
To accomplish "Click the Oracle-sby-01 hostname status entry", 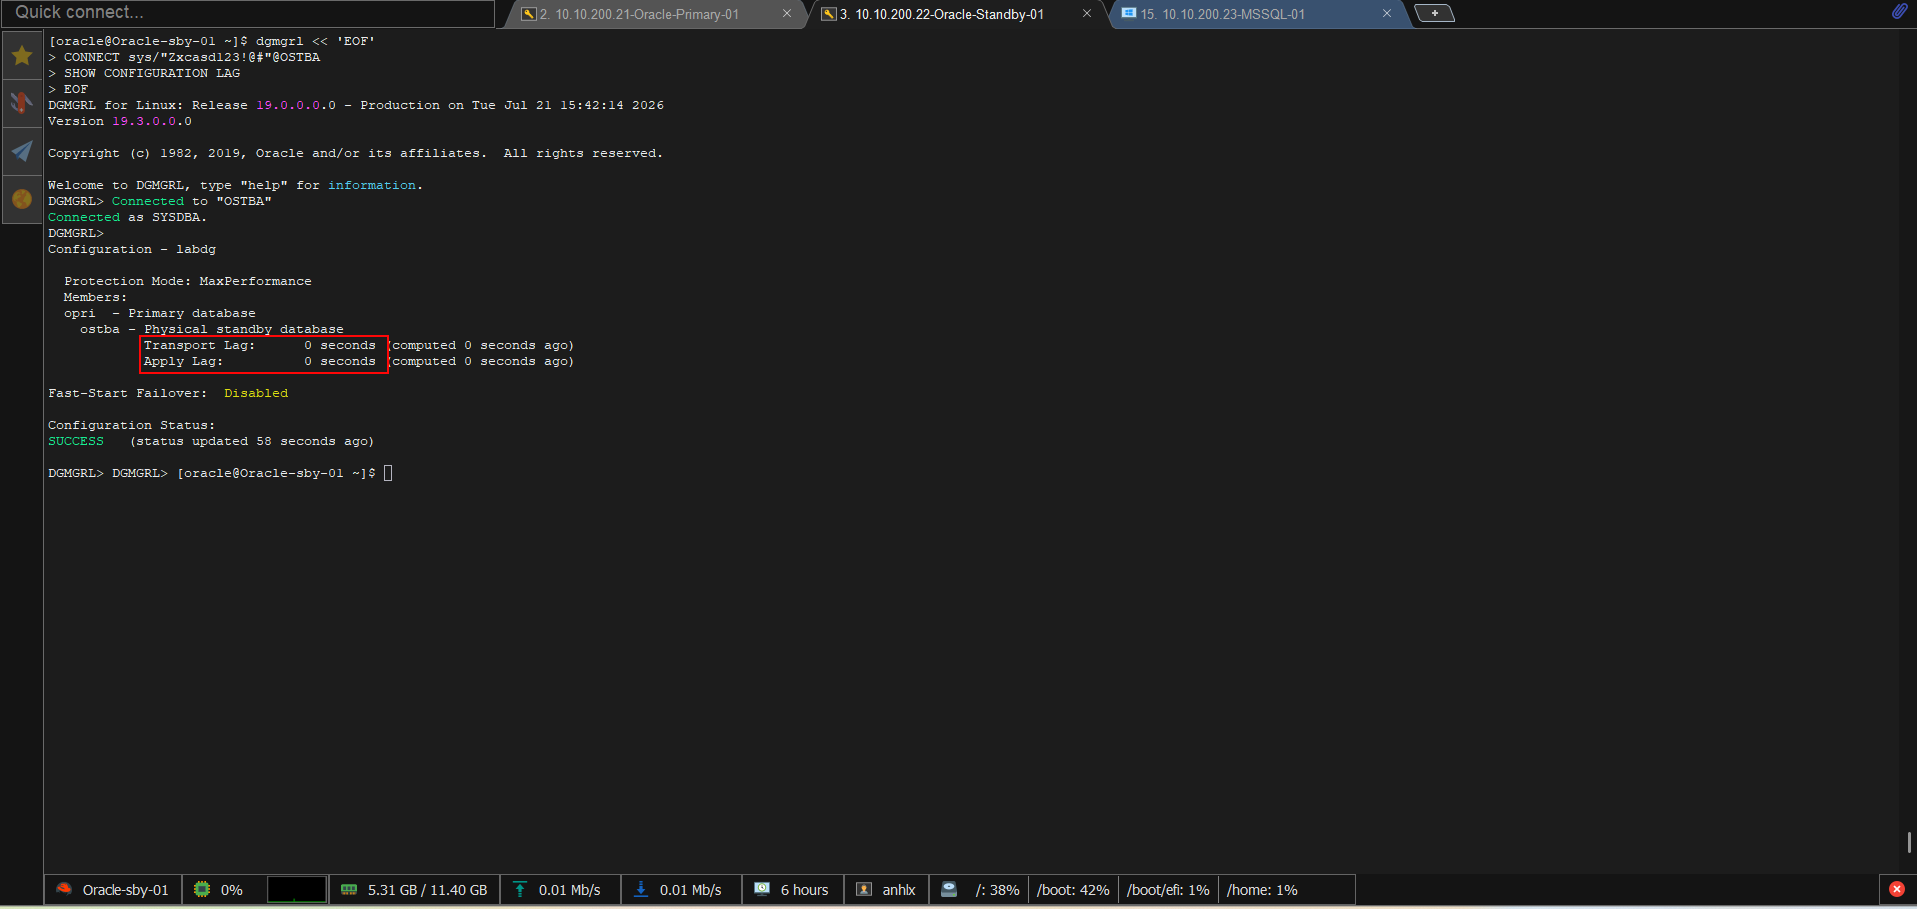I will (113, 890).
